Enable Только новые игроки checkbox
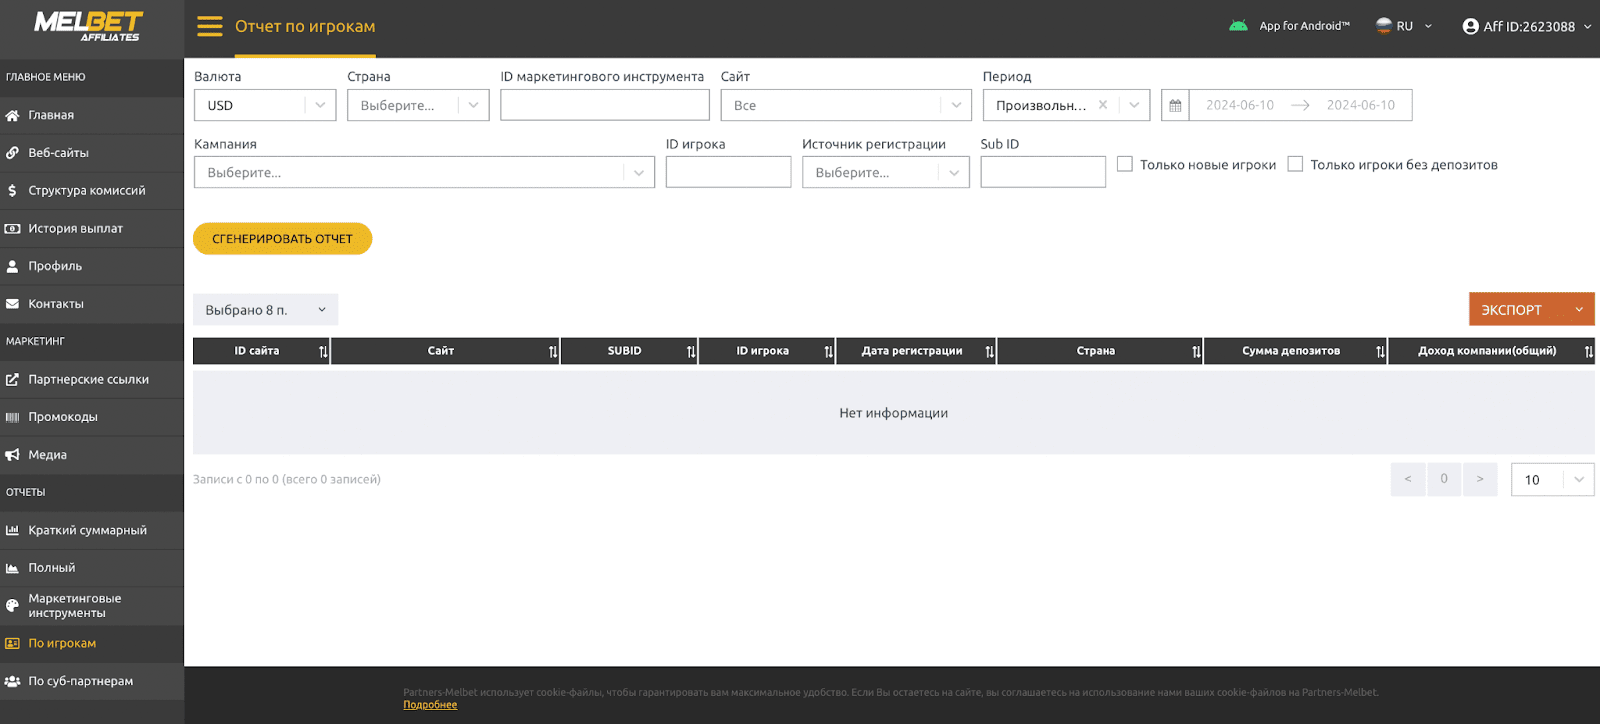The width and height of the screenshot is (1600, 724). point(1125,164)
